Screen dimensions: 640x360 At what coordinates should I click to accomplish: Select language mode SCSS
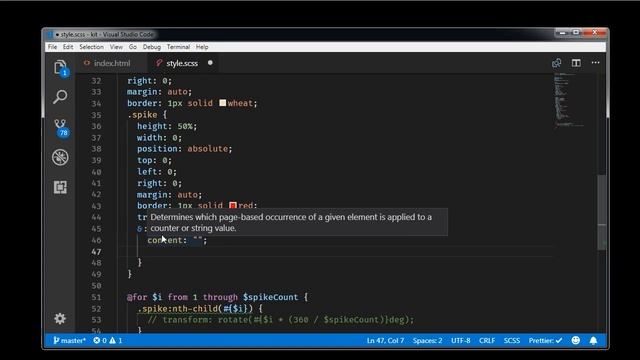tap(512, 340)
